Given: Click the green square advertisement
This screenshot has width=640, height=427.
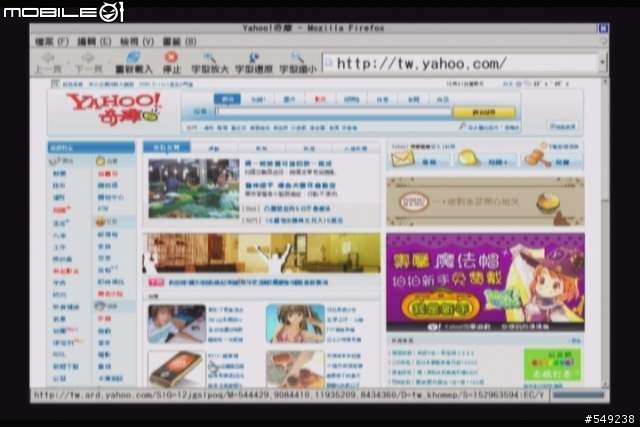Looking at the screenshot, I should click(x=552, y=364).
